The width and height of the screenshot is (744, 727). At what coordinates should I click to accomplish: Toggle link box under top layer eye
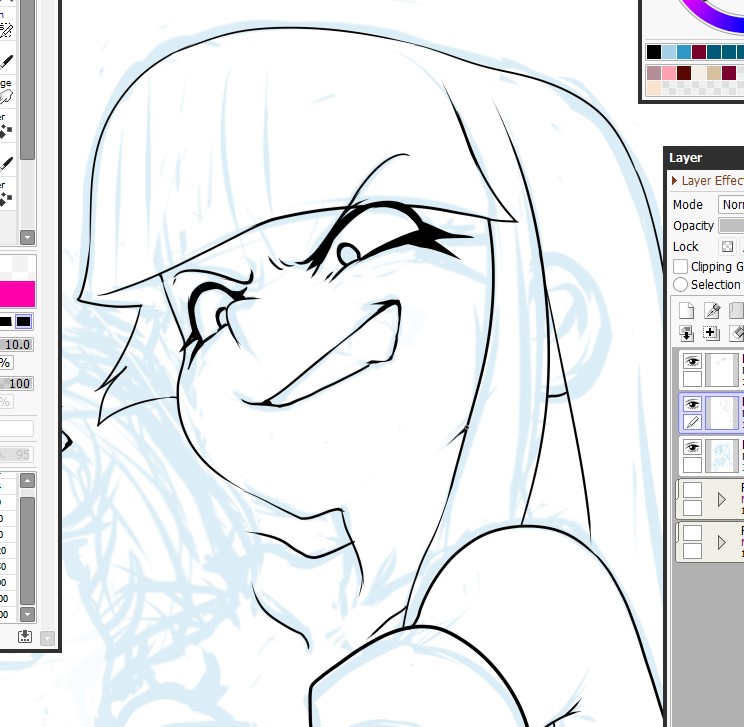point(692,379)
